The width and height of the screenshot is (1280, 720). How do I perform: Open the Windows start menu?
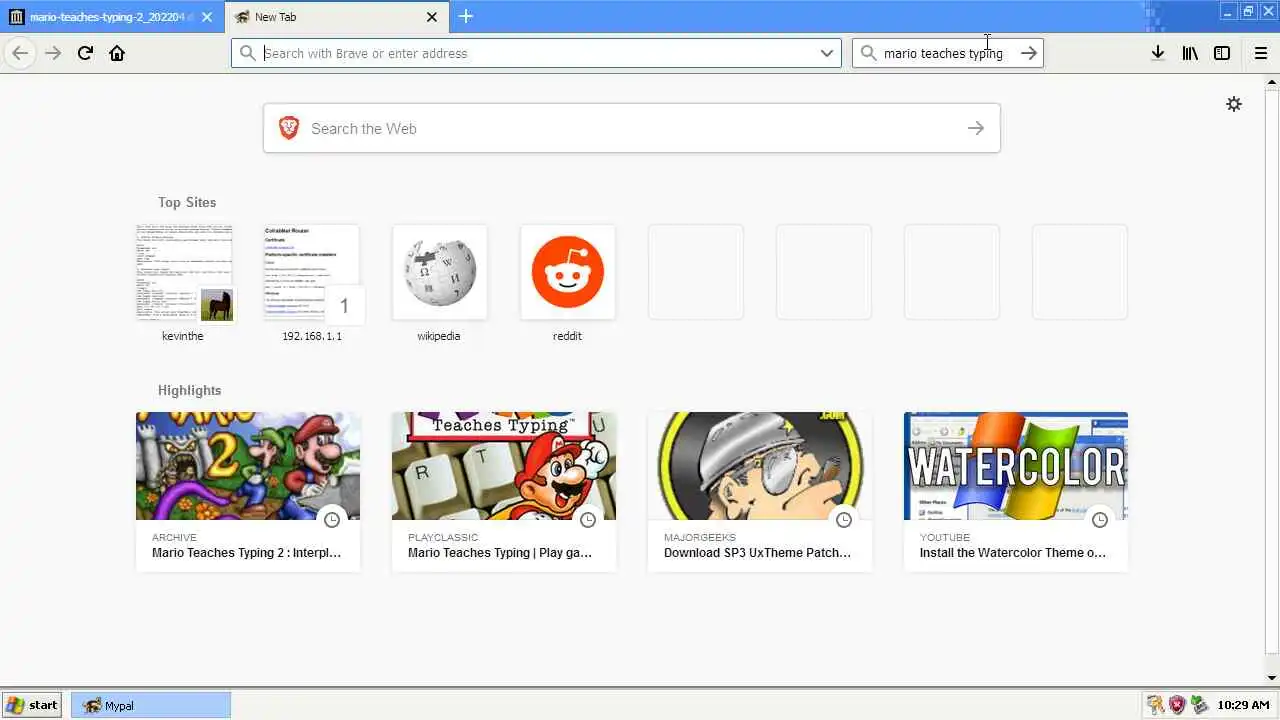click(32, 705)
